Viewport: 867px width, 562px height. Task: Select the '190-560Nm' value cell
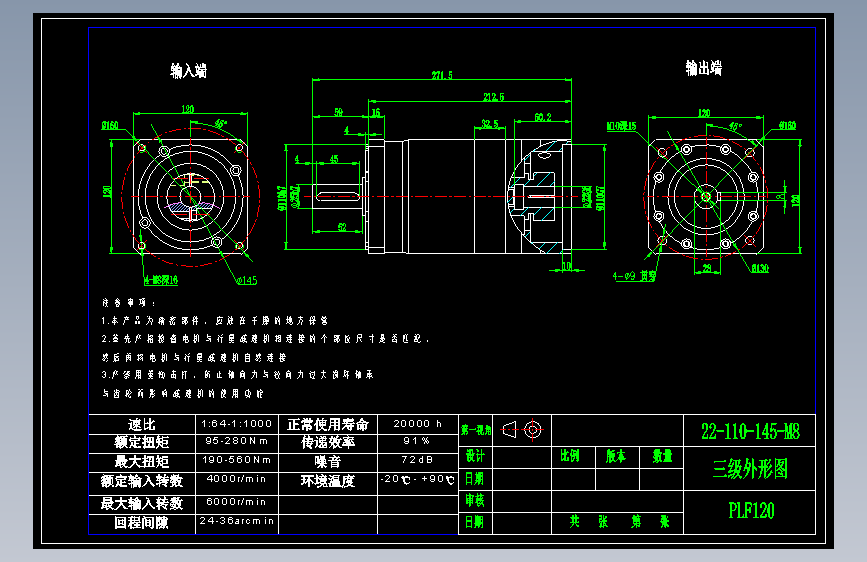coord(237,460)
